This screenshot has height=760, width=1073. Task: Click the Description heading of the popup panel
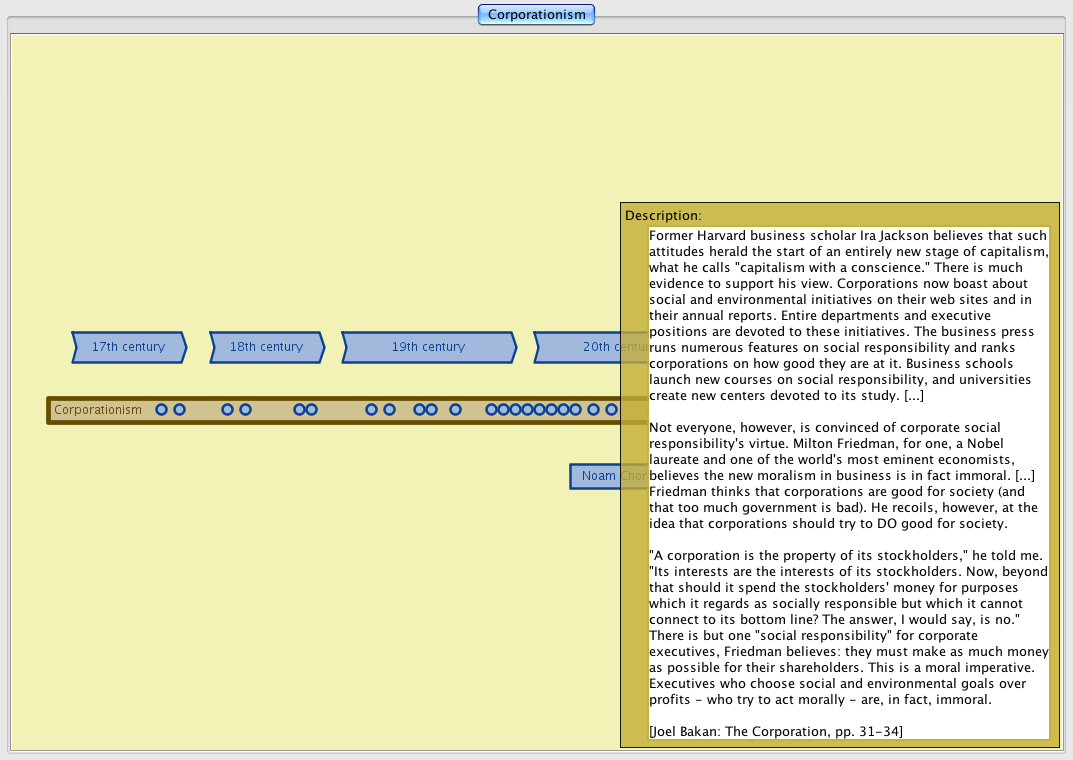(x=663, y=215)
